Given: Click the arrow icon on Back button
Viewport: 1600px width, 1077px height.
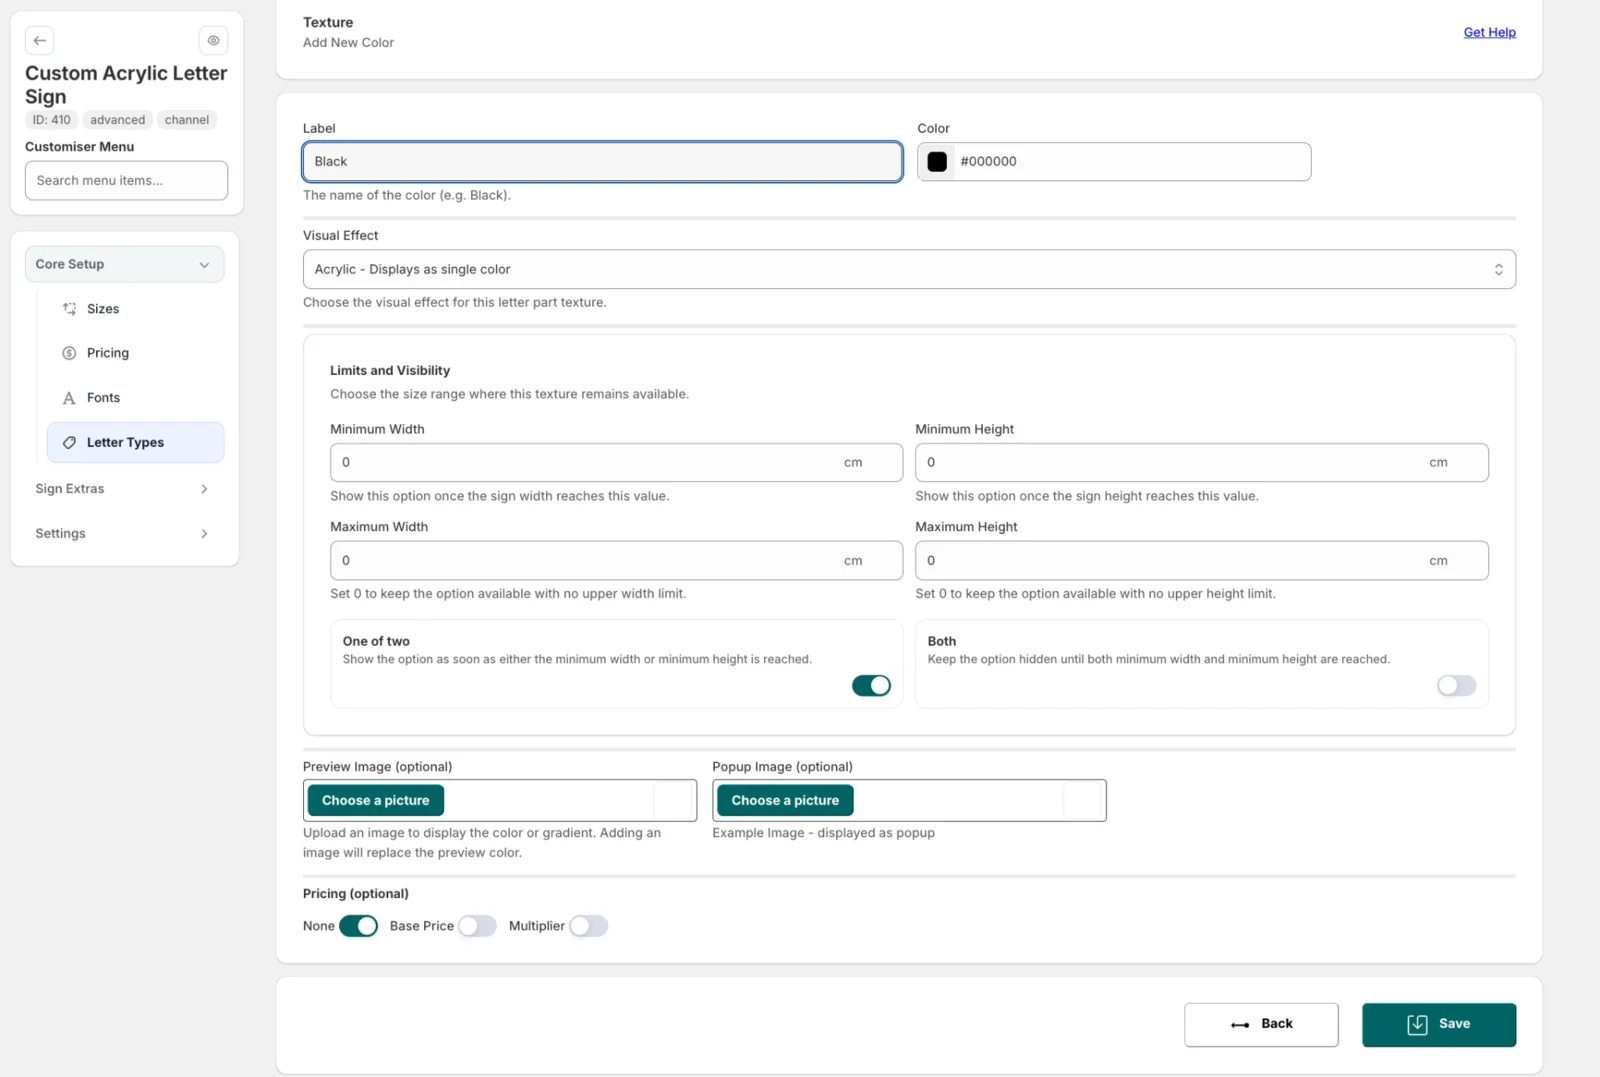Looking at the screenshot, I should point(1240,1025).
